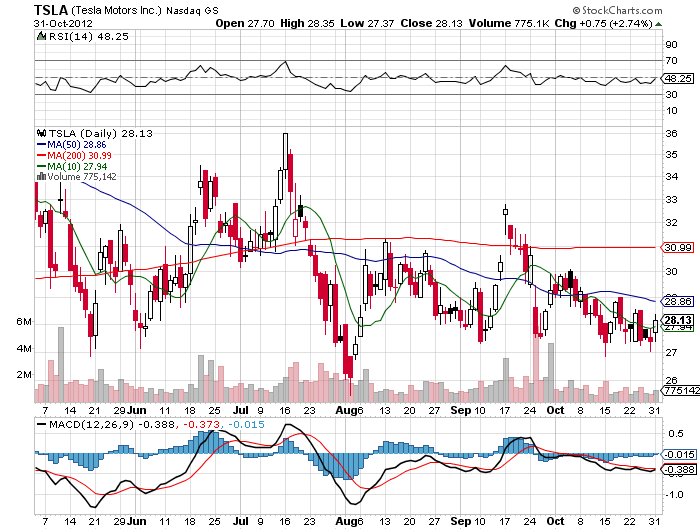Click the date '31-Oct-2012'
Viewport: 700px width, 530px height.
coord(63,24)
